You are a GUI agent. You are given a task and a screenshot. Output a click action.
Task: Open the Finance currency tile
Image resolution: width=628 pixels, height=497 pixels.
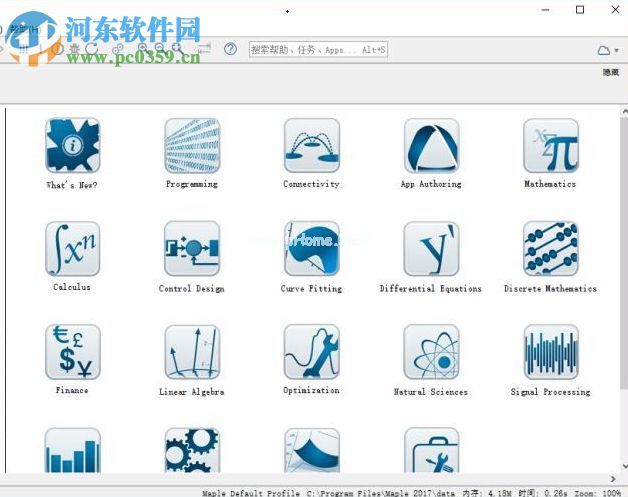tap(72, 352)
